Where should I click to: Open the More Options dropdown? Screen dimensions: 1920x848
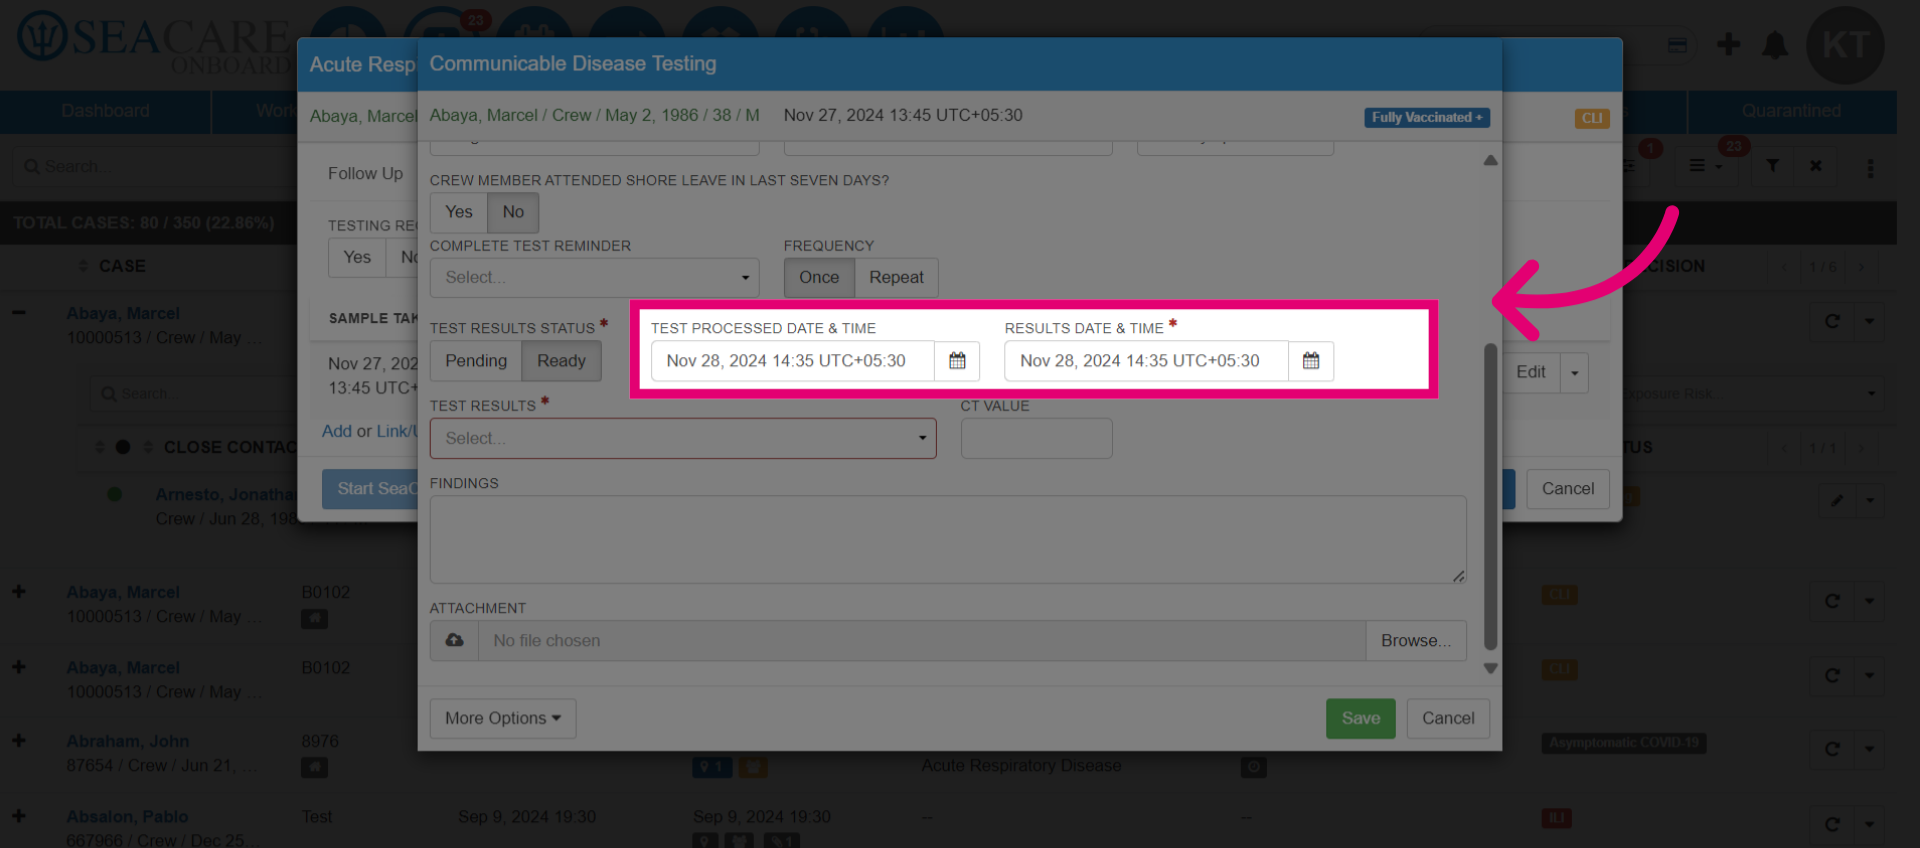(503, 719)
